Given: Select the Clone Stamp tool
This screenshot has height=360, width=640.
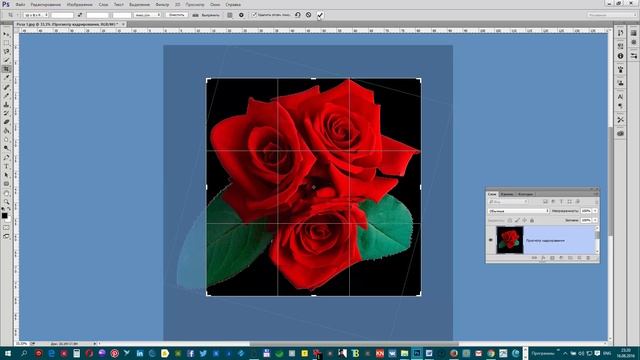Looking at the screenshot, I should (6, 104).
